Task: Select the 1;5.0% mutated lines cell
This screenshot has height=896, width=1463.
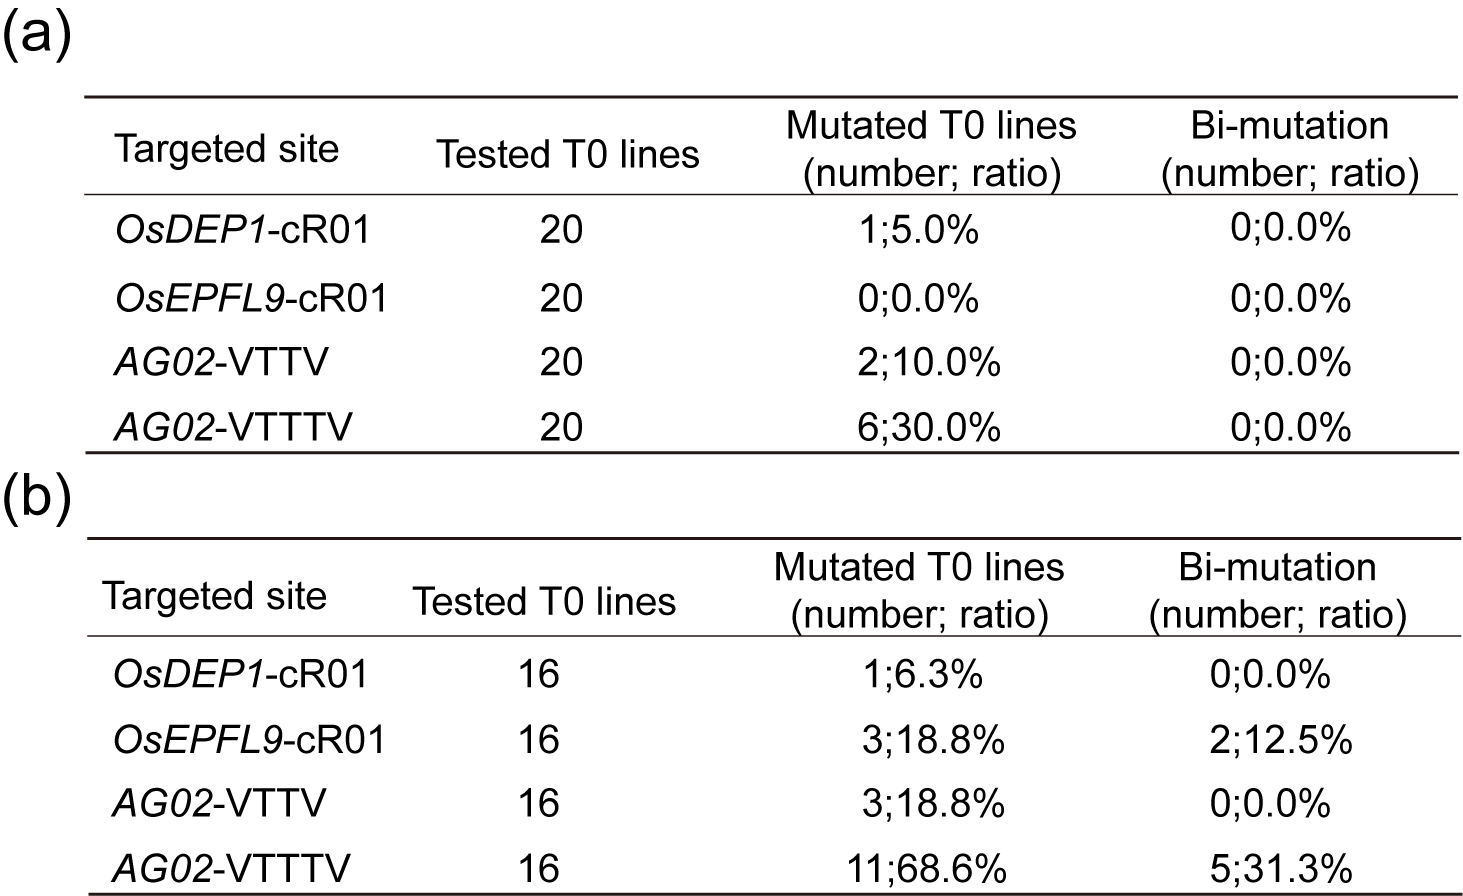Action: pos(918,231)
